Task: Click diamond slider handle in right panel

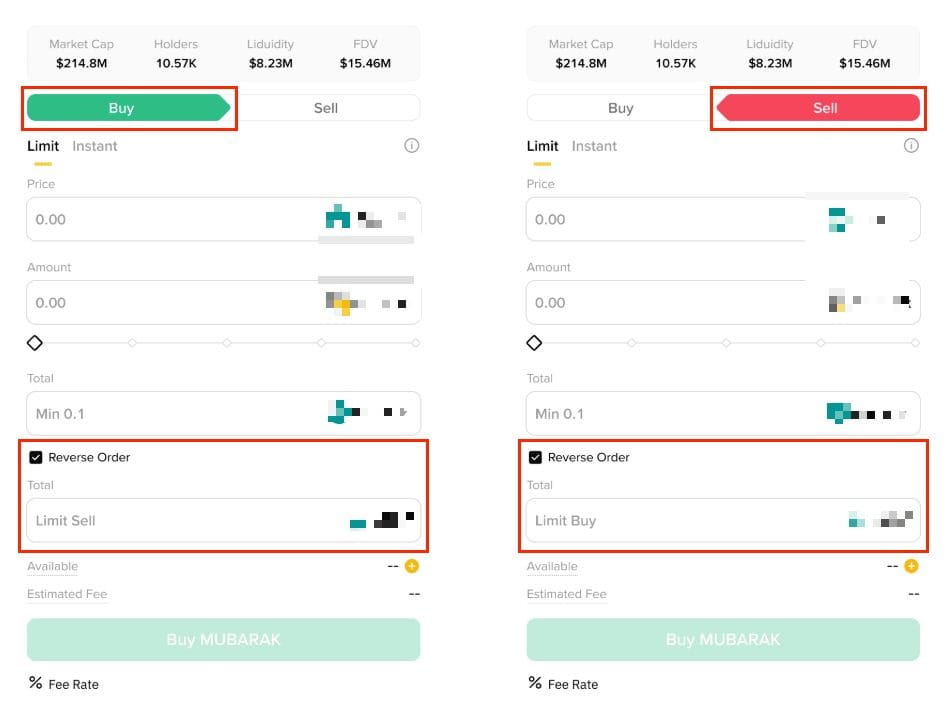Action: [x=534, y=343]
